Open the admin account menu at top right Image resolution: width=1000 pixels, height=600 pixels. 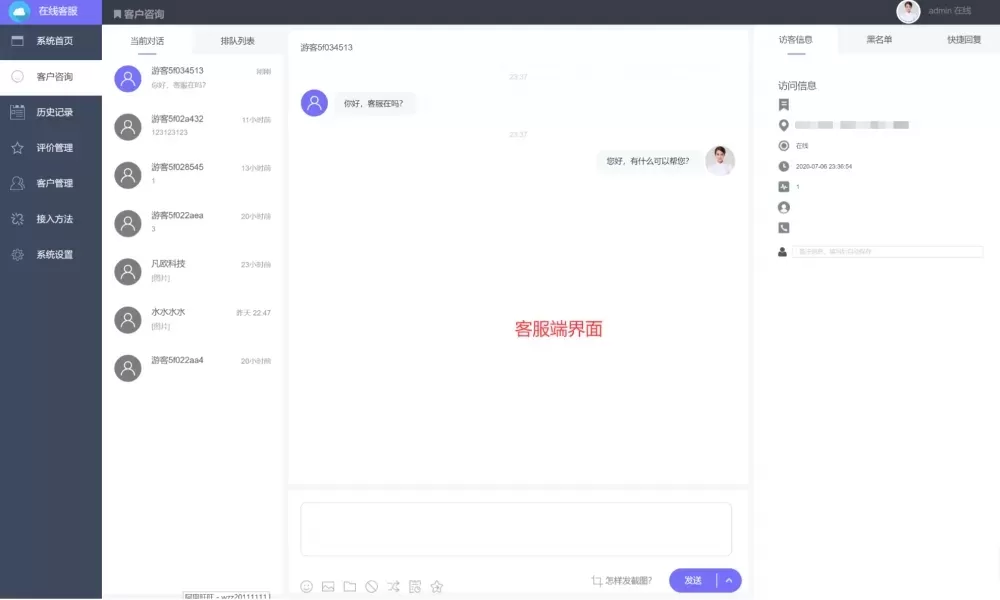pos(935,11)
